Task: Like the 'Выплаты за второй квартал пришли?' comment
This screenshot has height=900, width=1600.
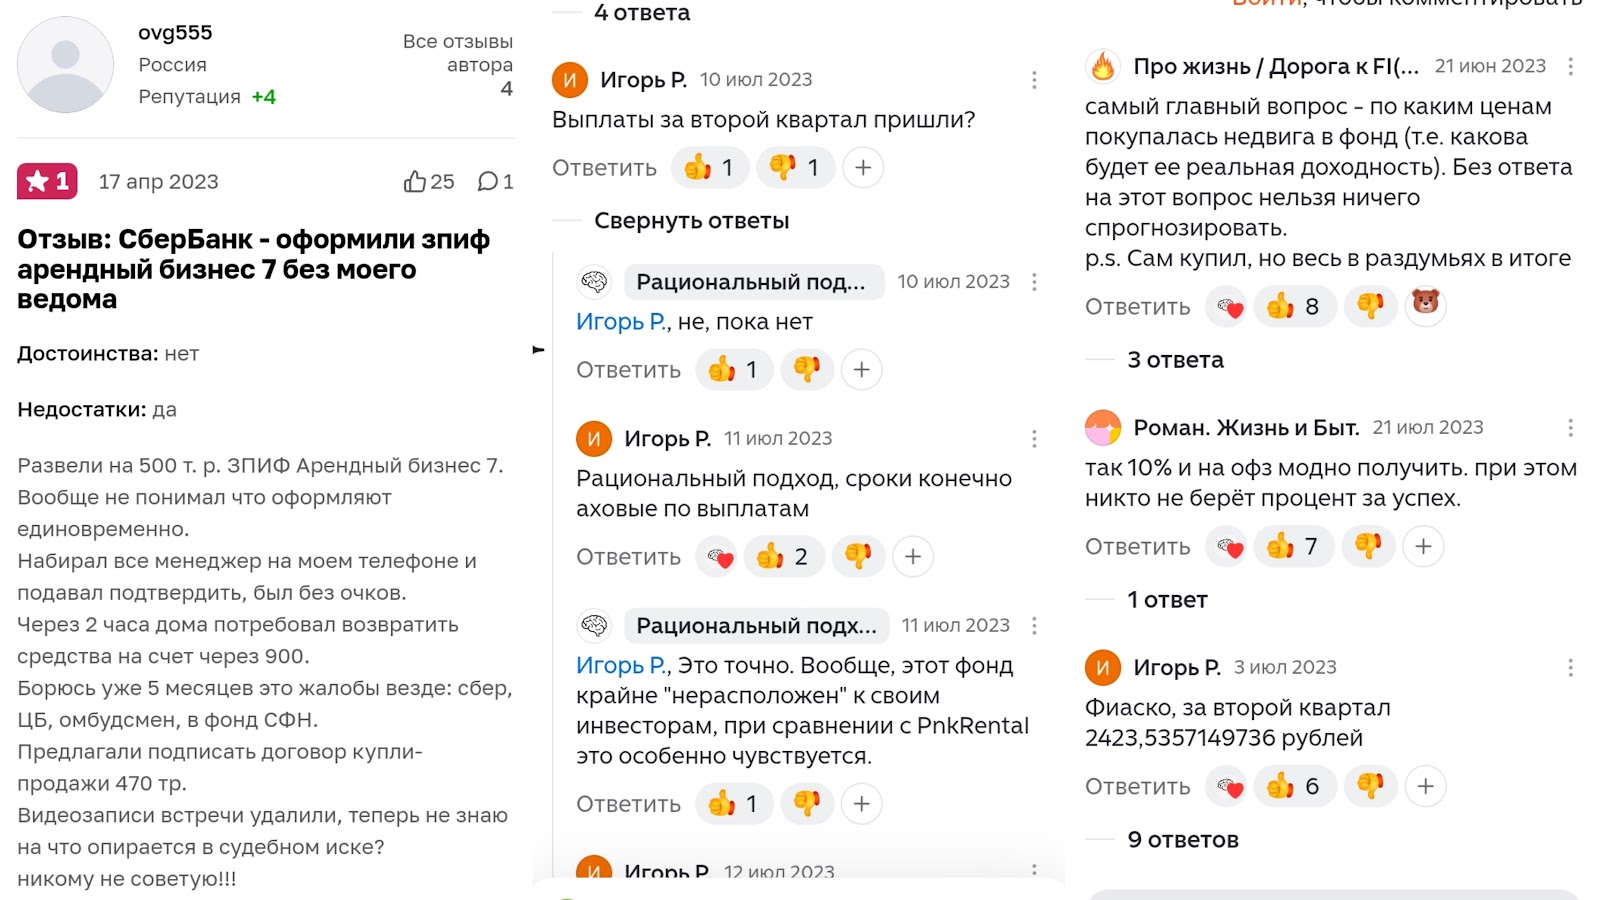Action: point(709,167)
